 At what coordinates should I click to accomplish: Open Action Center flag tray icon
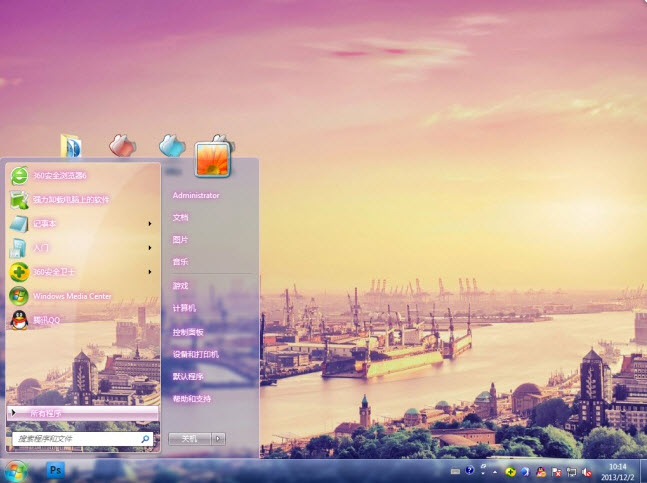tap(556, 472)
